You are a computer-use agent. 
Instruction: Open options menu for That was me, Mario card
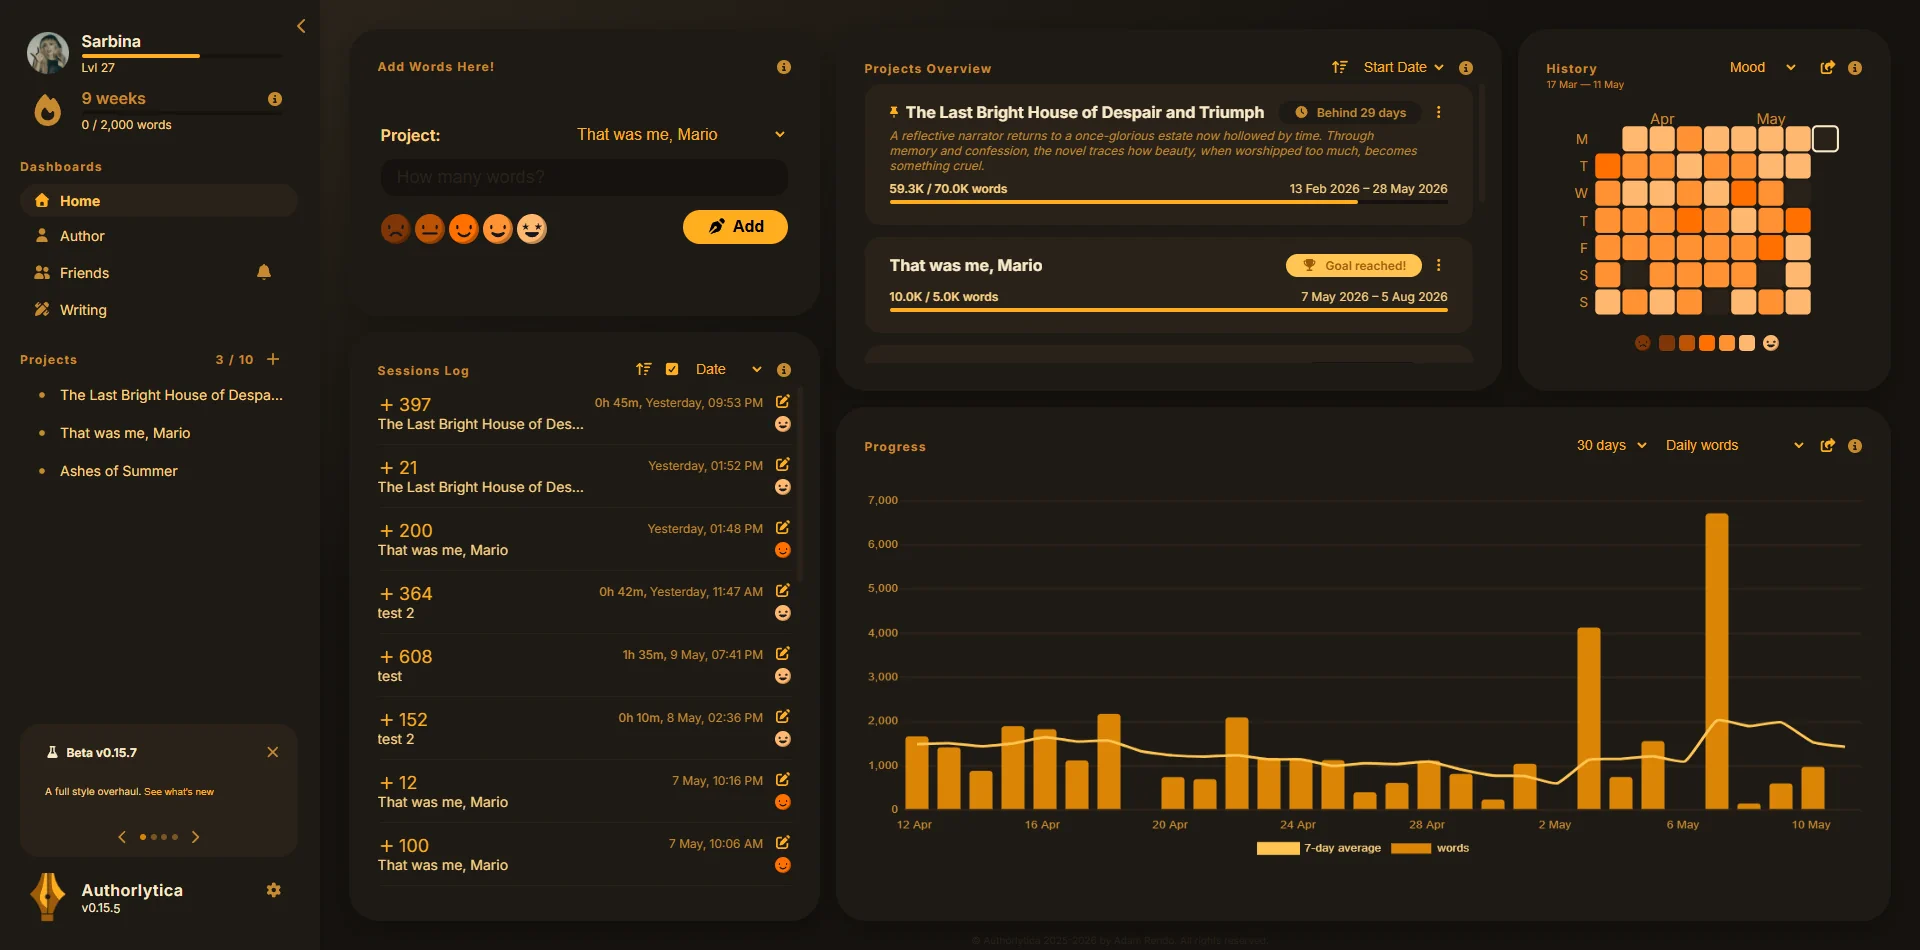[x=1439, y=265]
